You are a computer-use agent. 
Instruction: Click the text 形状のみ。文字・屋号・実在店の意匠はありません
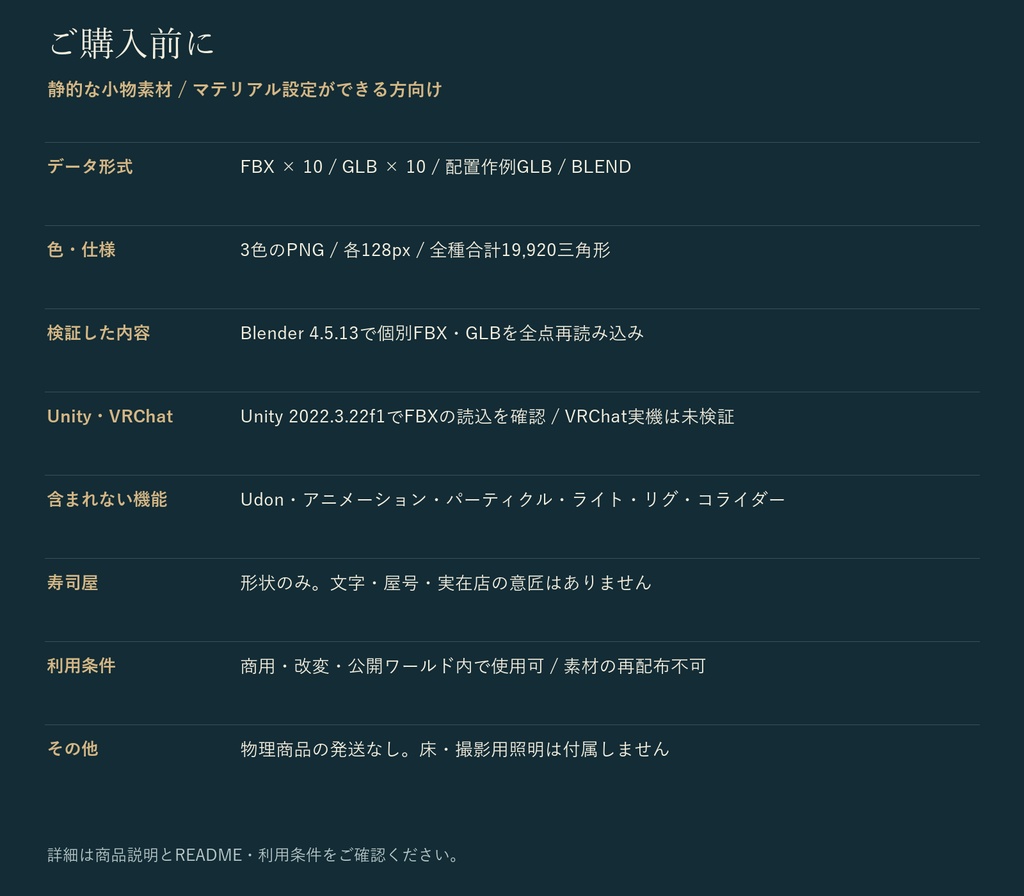pos(446,583)
